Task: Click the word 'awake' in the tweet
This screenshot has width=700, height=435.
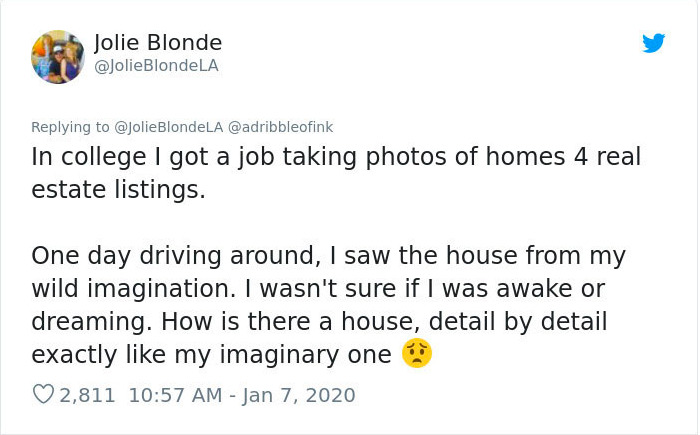Action: click(x=534, y=289)
